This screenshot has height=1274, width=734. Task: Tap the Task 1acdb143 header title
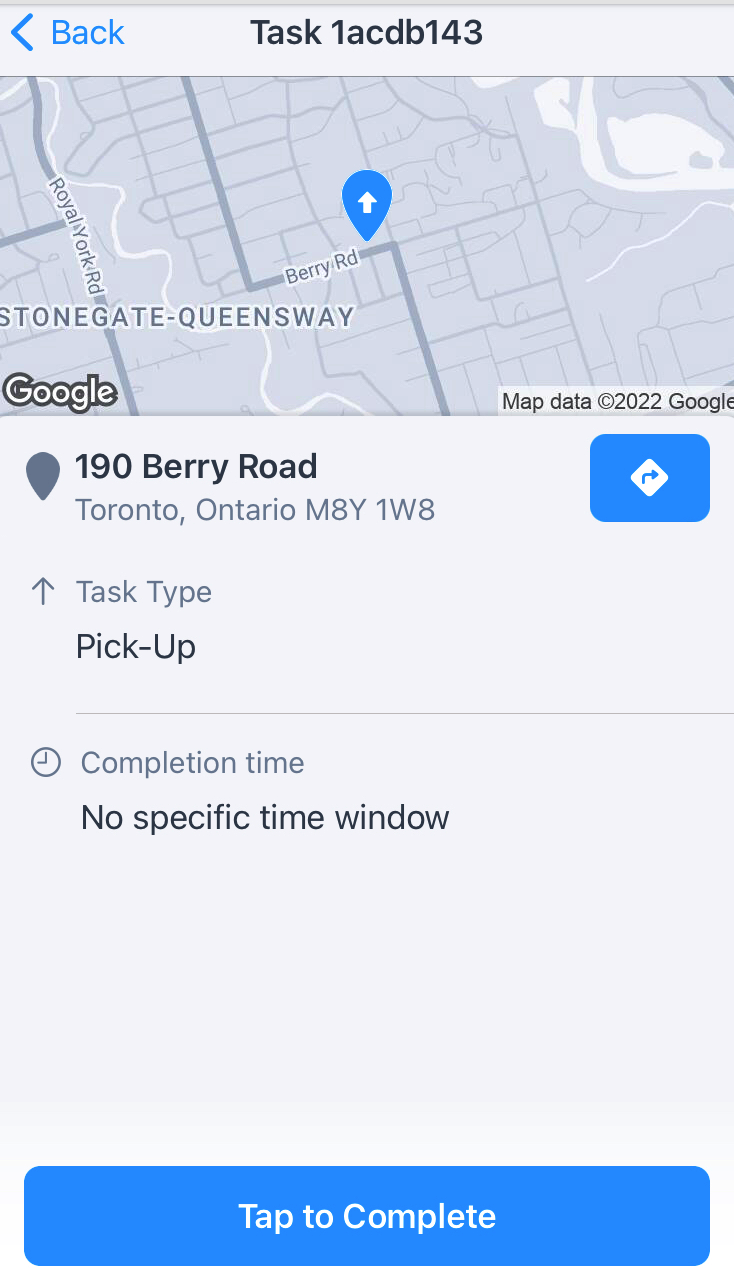point(366,33)
